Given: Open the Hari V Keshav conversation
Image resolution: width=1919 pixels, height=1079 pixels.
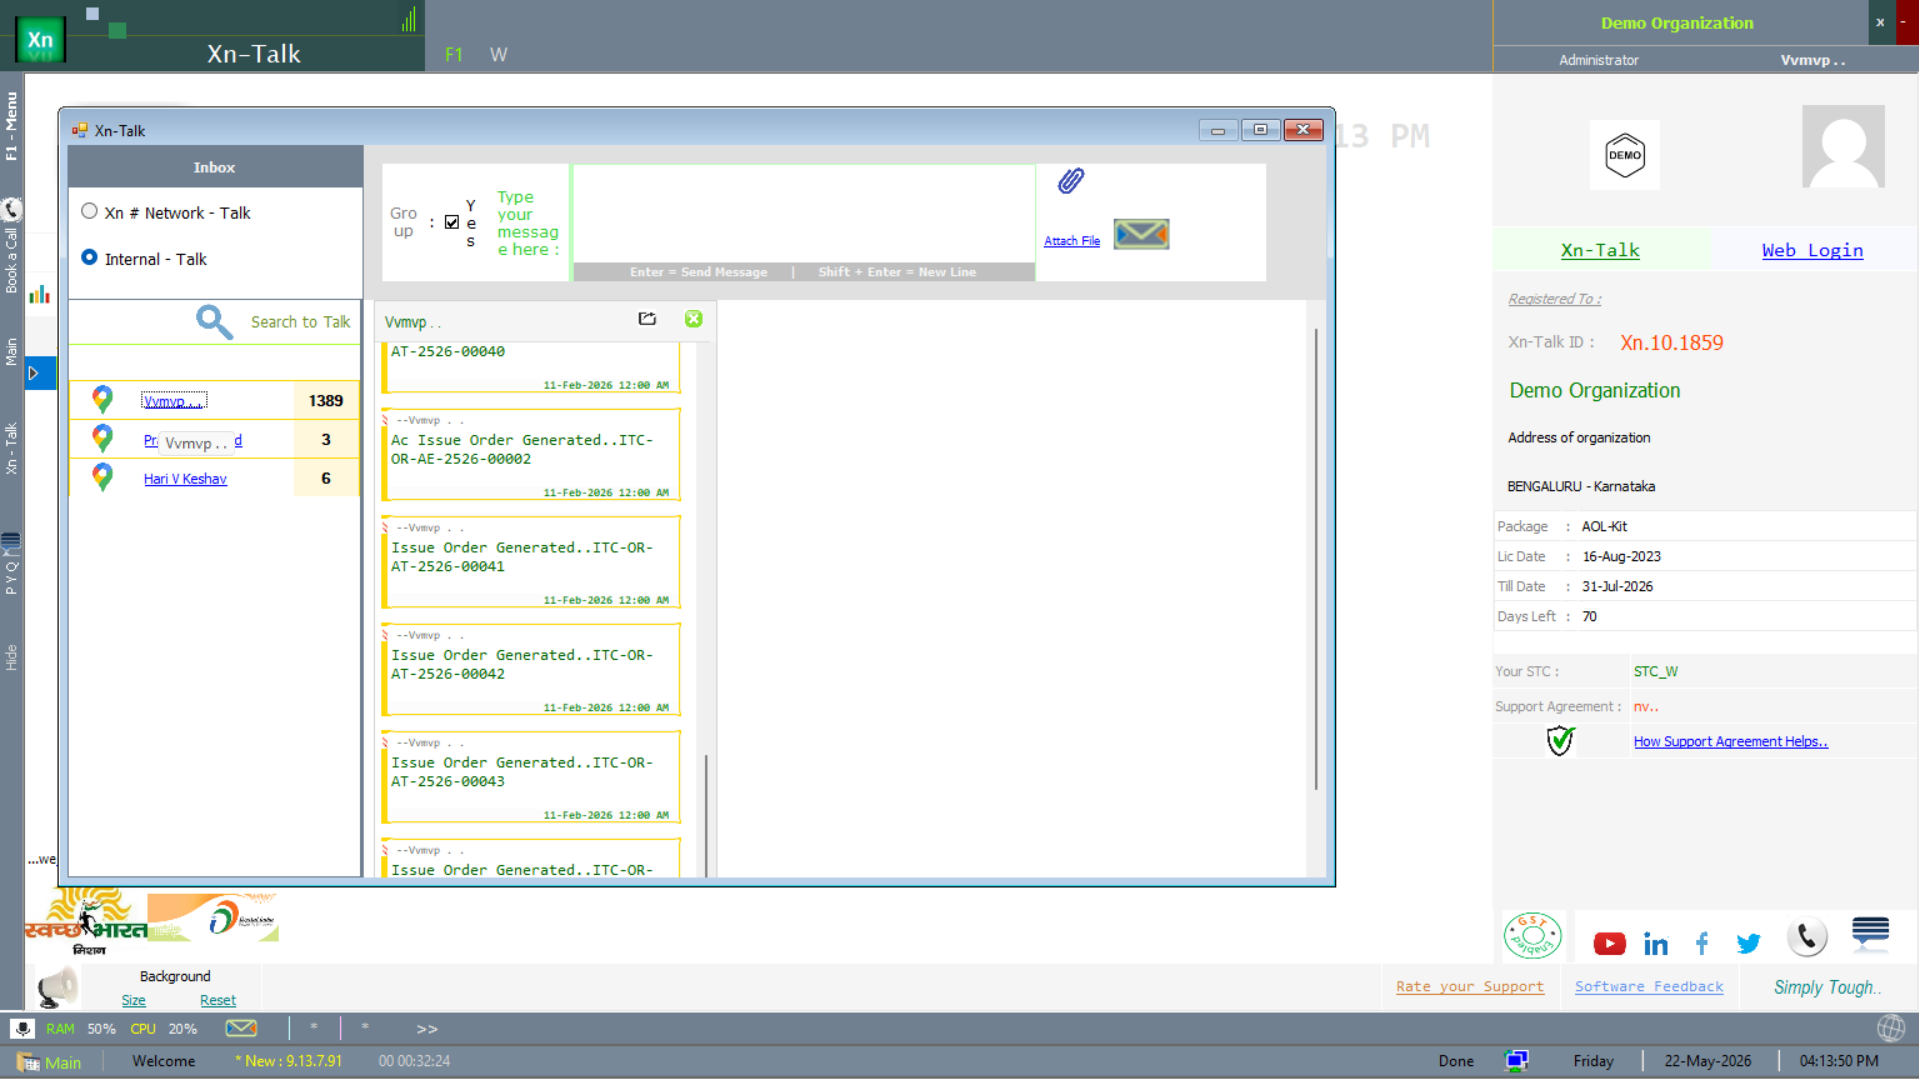Looking at the screenshot, I should (185, 479).
